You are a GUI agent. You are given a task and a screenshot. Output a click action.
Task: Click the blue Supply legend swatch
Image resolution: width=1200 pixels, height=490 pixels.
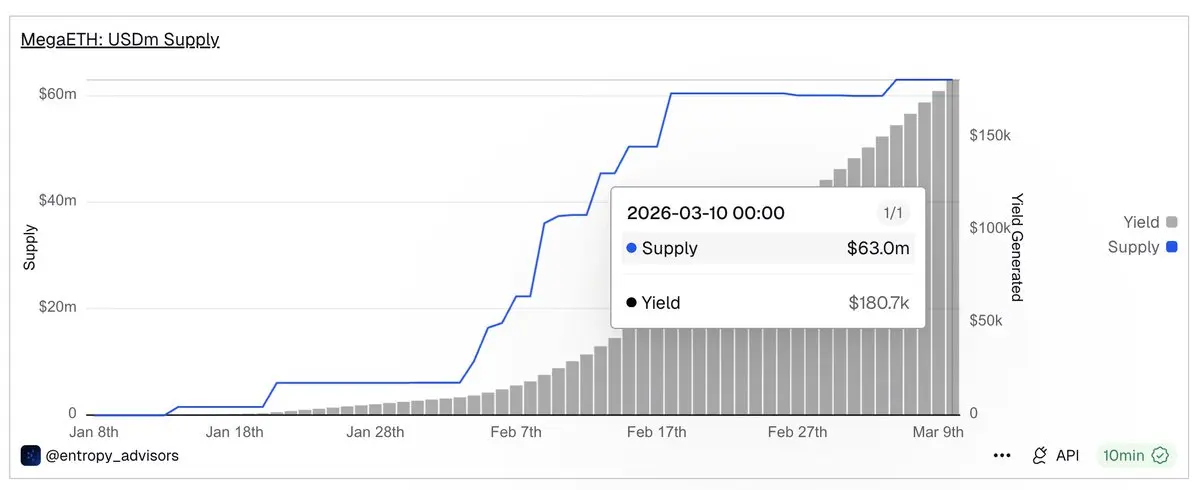point(1172,247)
